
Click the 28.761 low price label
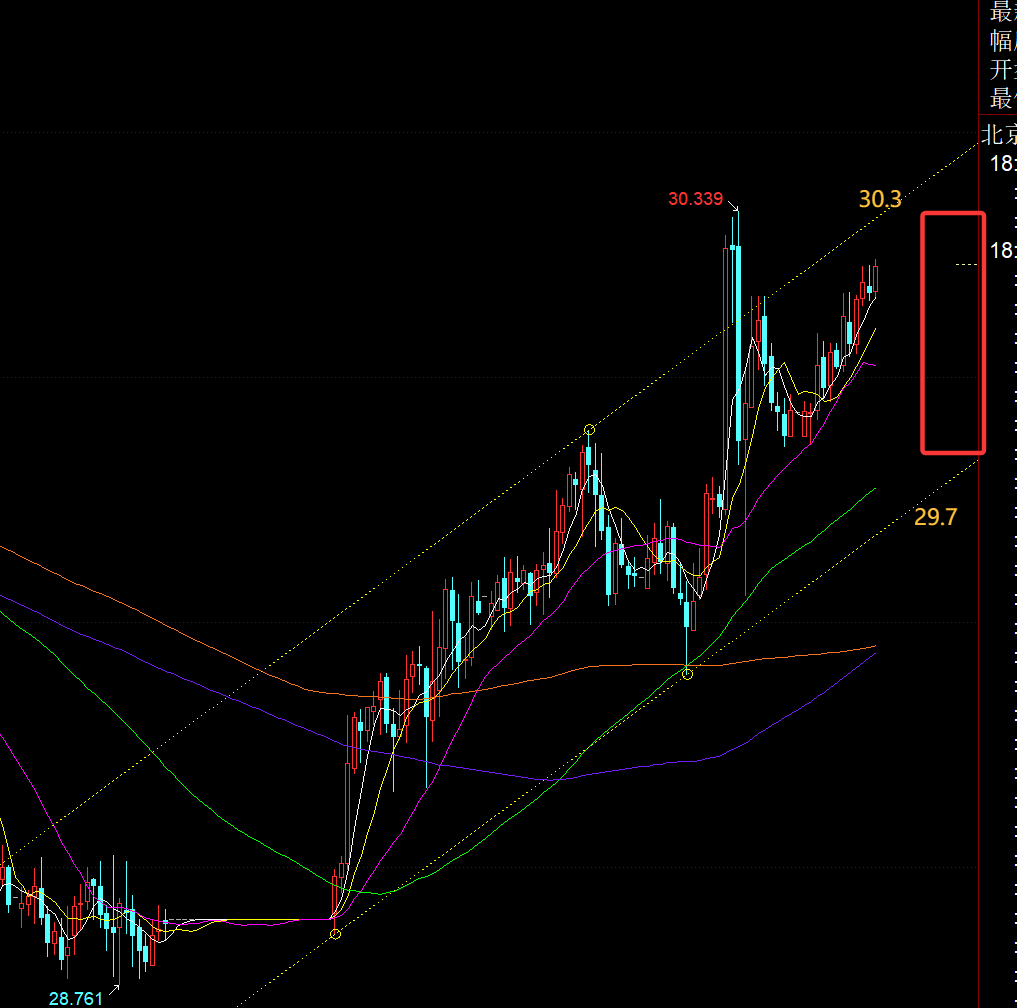coord(76,998)
